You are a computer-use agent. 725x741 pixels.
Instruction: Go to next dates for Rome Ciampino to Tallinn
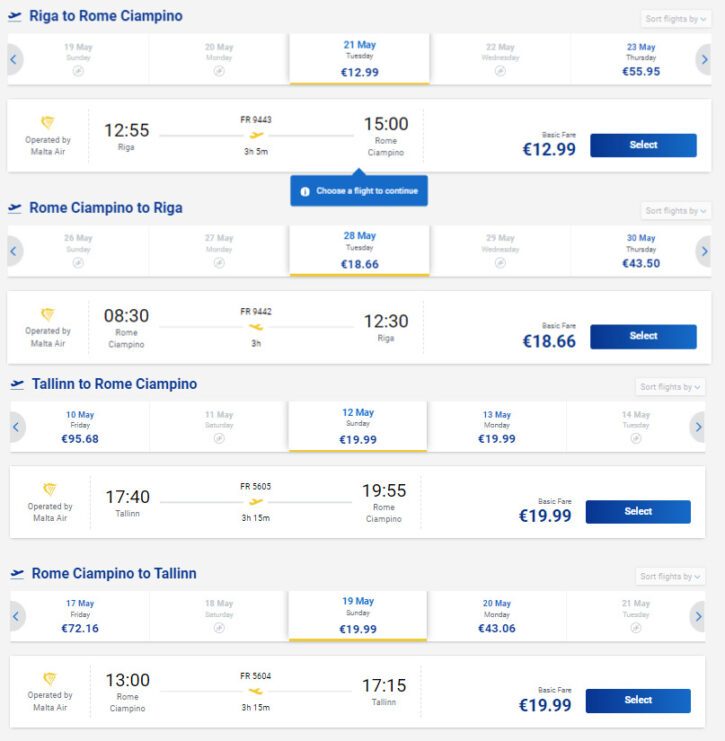(x=698, y=616)
